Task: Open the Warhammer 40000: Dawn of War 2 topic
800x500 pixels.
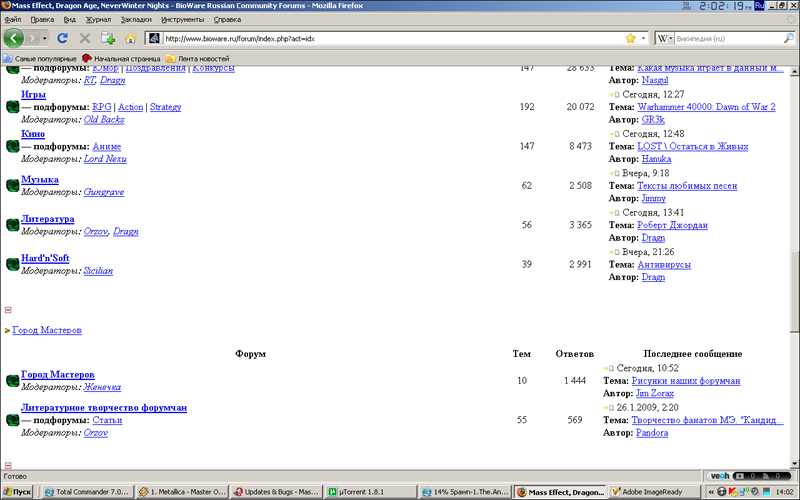Action: click(x=706, y=107)
